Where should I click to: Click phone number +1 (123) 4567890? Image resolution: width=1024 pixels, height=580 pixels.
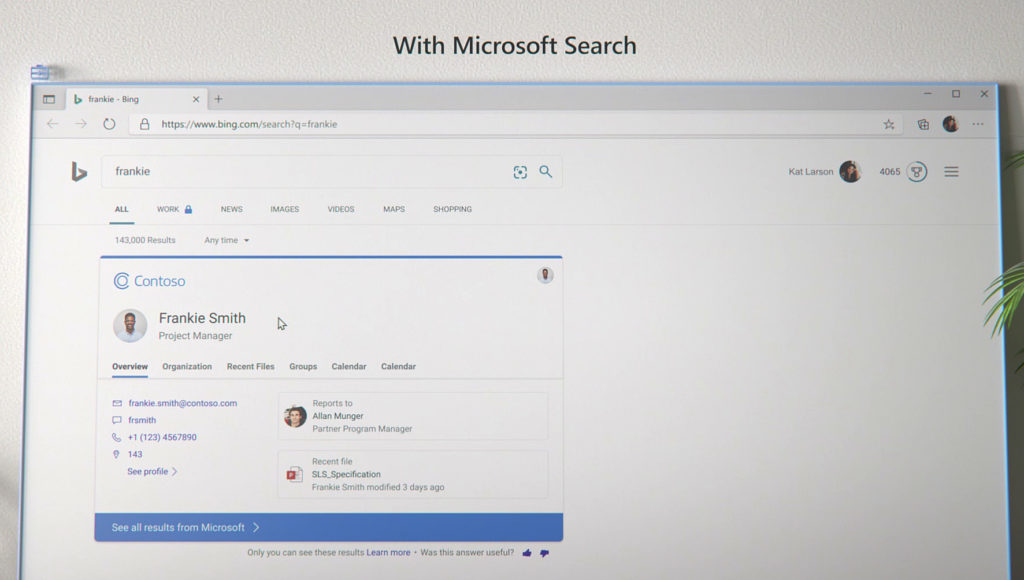(x=162, y=437)
